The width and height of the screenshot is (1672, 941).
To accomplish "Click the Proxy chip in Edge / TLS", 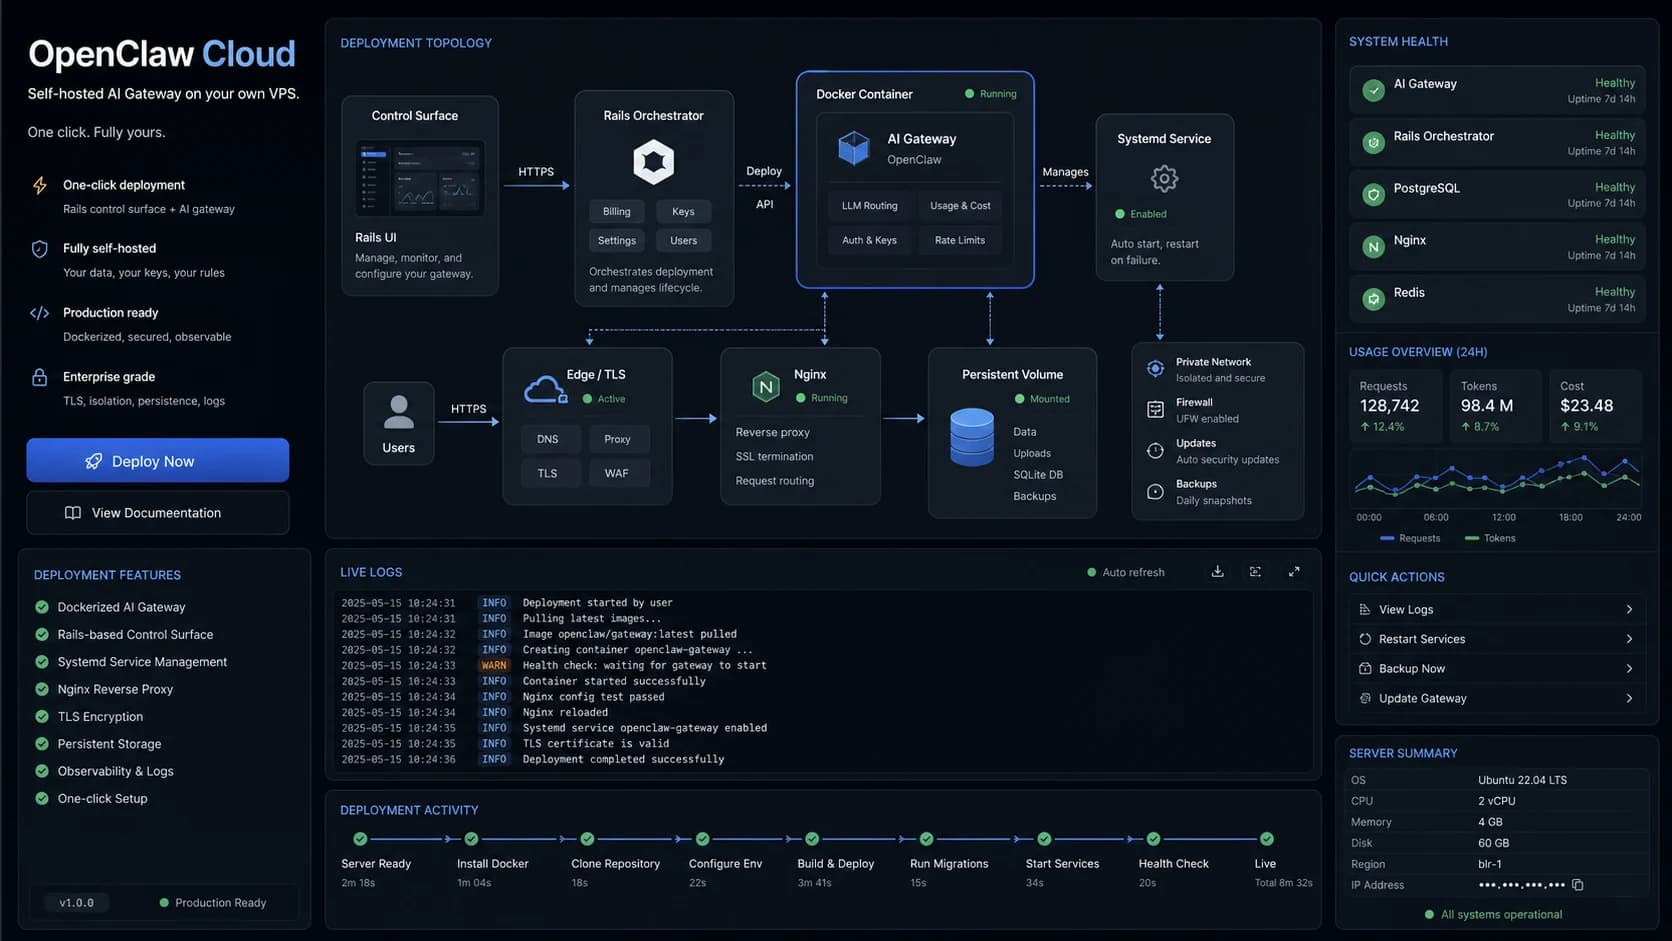I will 617,439.
